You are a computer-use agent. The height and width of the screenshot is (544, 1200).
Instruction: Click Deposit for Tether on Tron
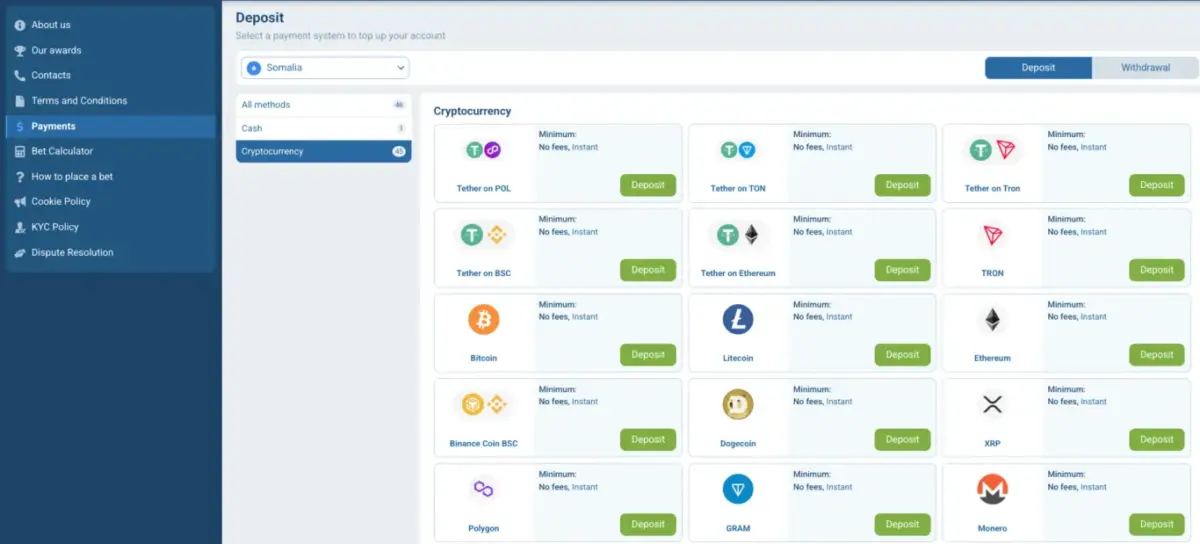(x=1156, y=185)
